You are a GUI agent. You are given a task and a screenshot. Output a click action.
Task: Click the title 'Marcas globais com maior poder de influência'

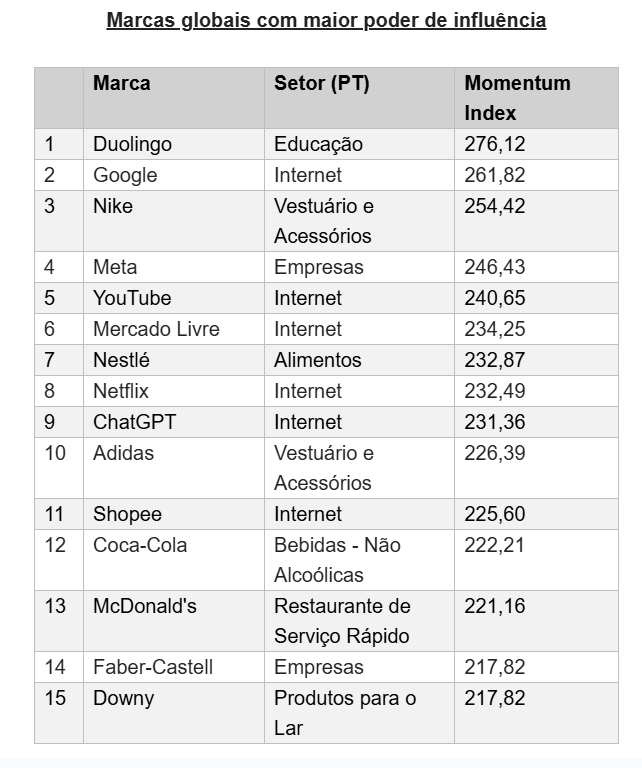point(326,20)
